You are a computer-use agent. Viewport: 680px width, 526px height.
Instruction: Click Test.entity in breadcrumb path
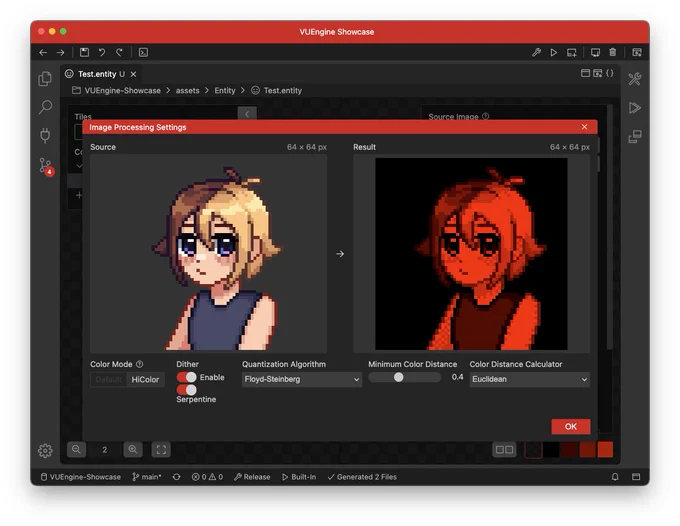(x=282, y=91)
